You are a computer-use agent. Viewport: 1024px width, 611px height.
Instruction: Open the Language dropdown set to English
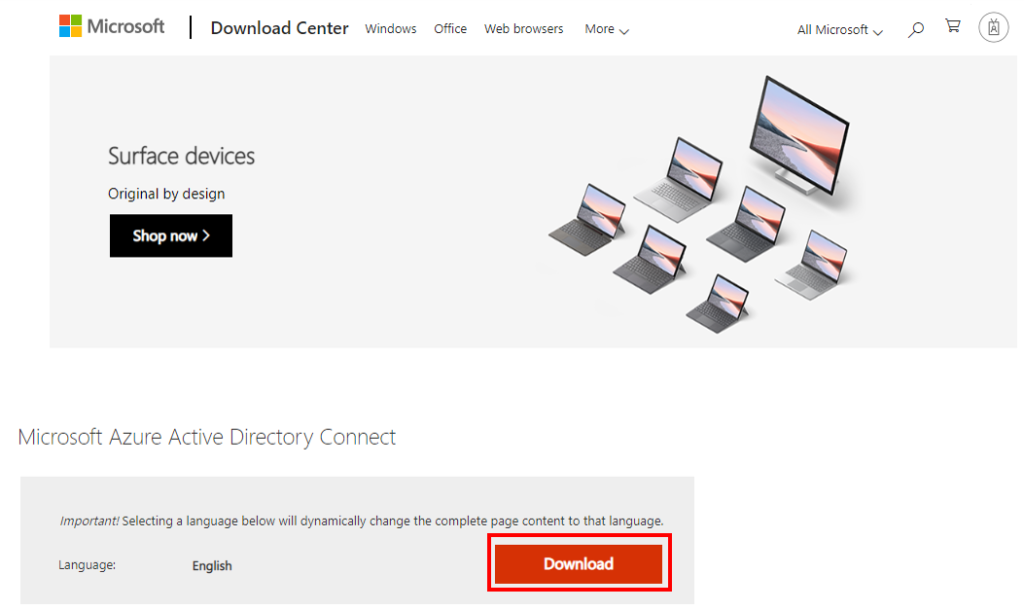pos(212,565)
